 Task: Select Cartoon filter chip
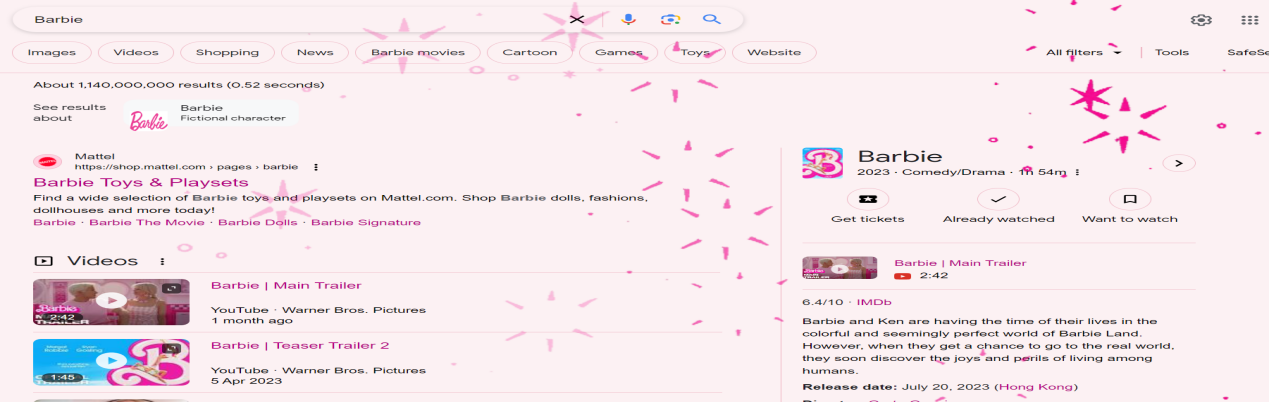pos(529,52)
